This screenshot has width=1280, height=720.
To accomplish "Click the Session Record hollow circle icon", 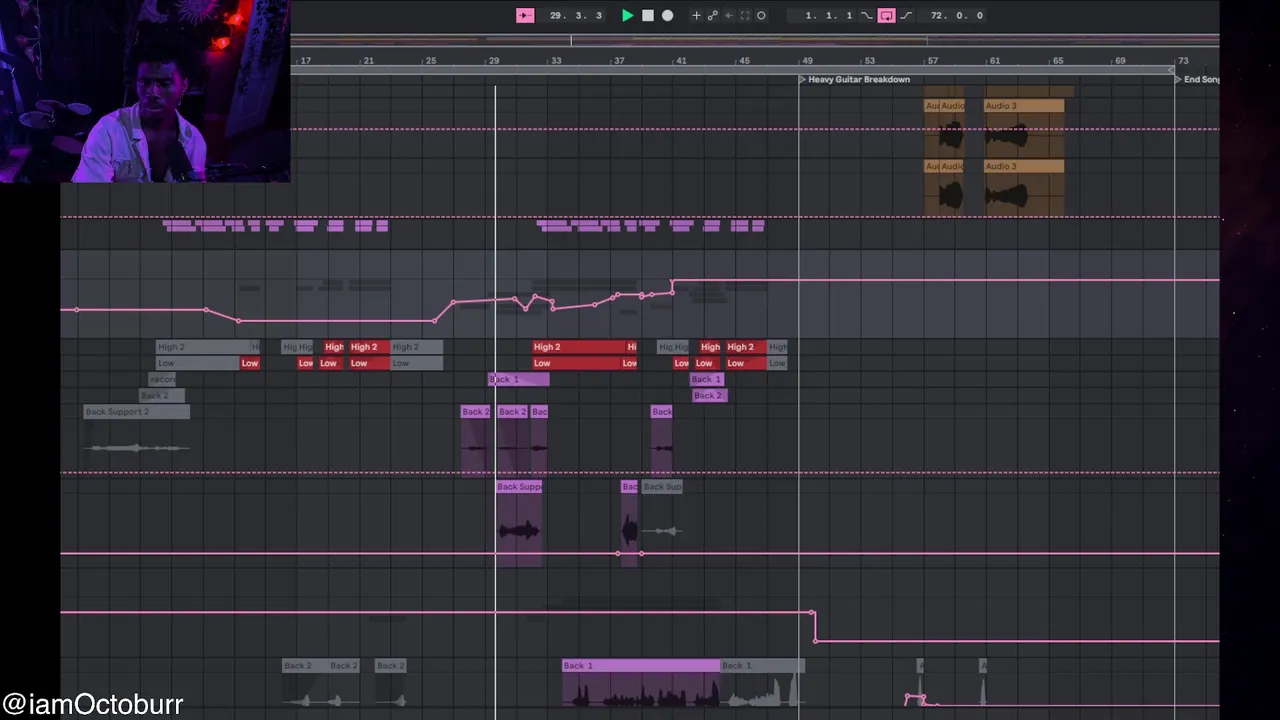I will [x=761, y=15].
